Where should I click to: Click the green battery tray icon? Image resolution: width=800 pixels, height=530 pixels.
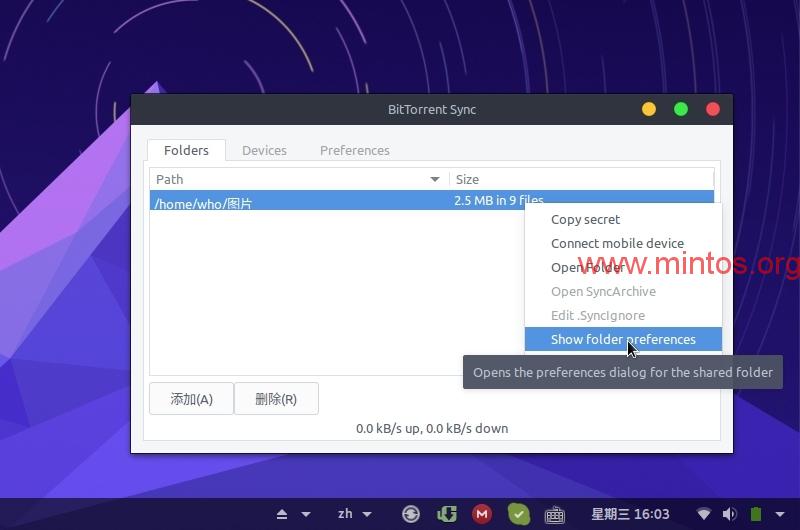[756, 514]
